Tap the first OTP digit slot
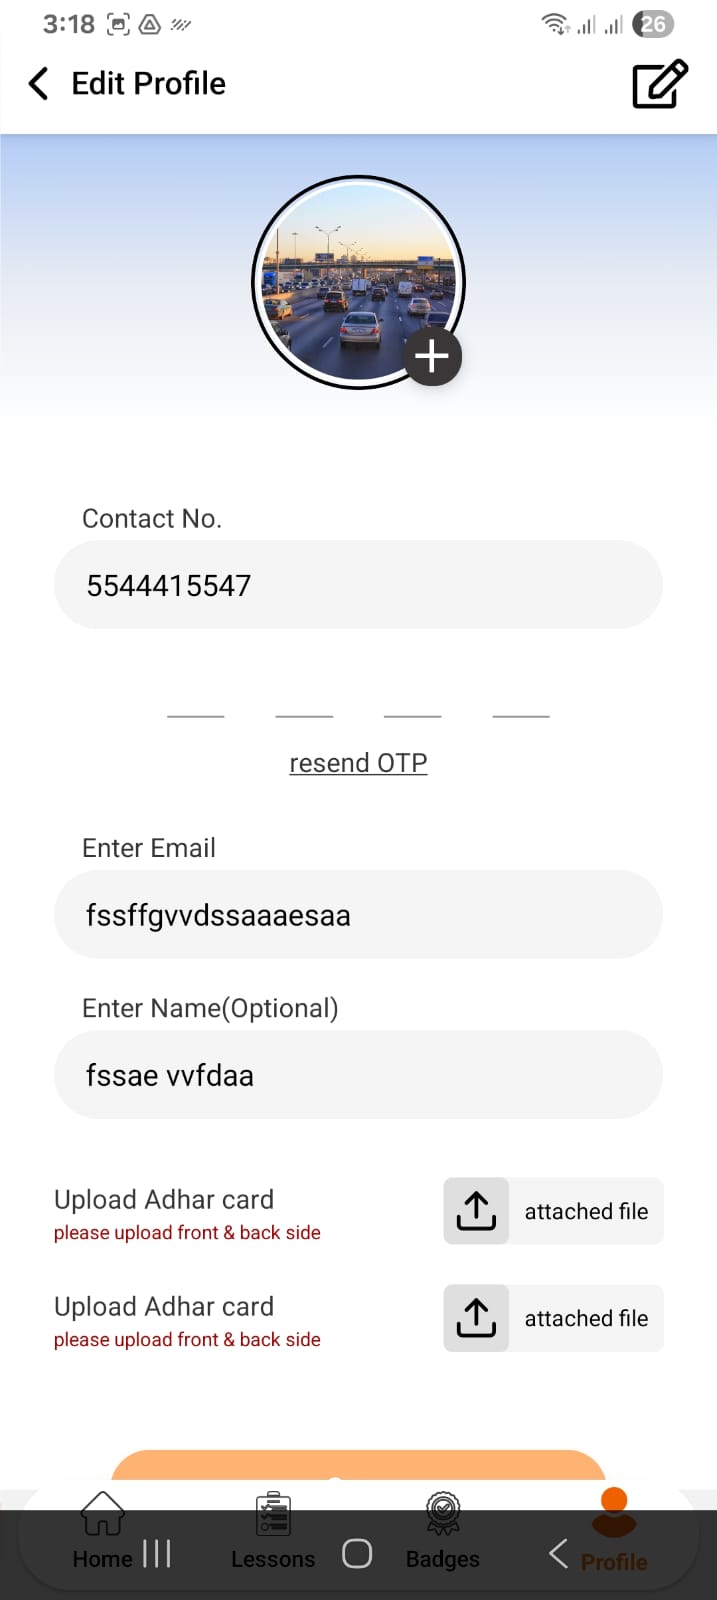 [196, 702]
